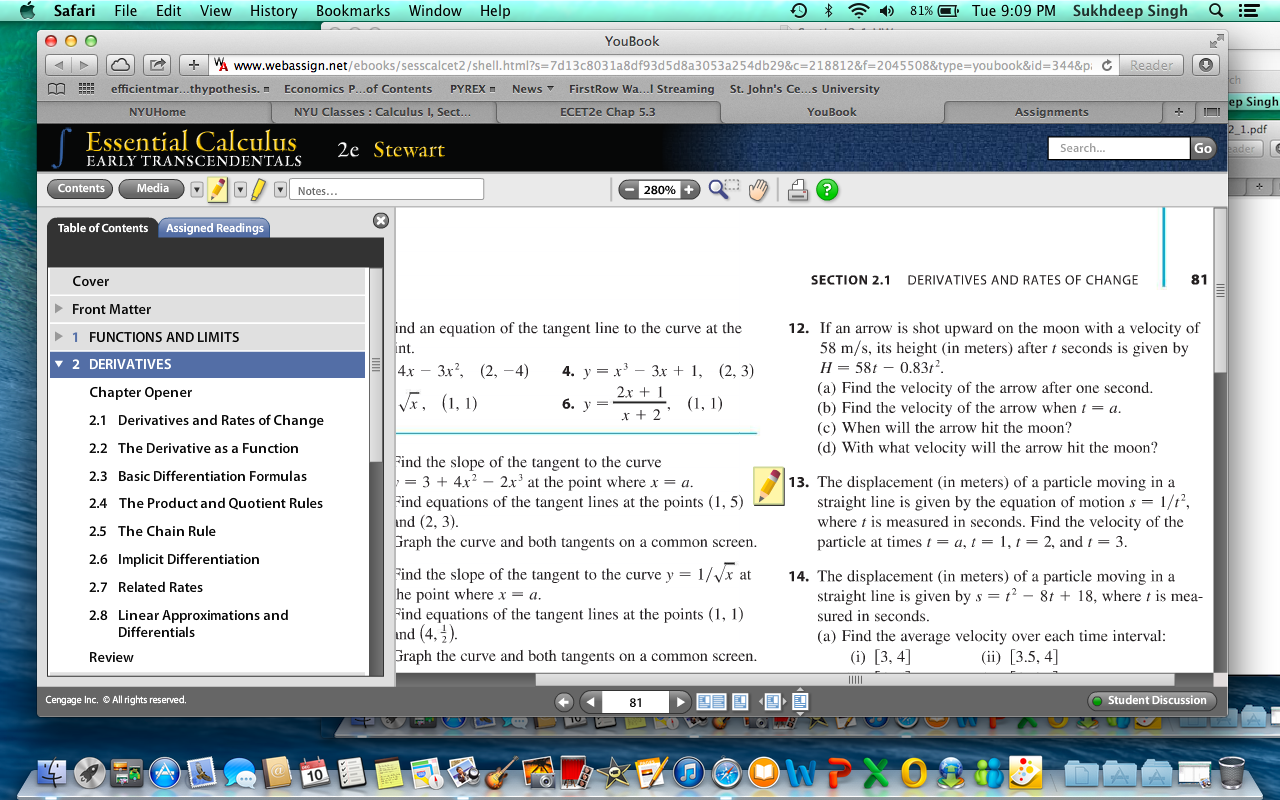Screen dimensions: 1280x800
Task: Click the page vertical scrollbar thumb
Action: pyautogui.click(x=1220, y=292)
